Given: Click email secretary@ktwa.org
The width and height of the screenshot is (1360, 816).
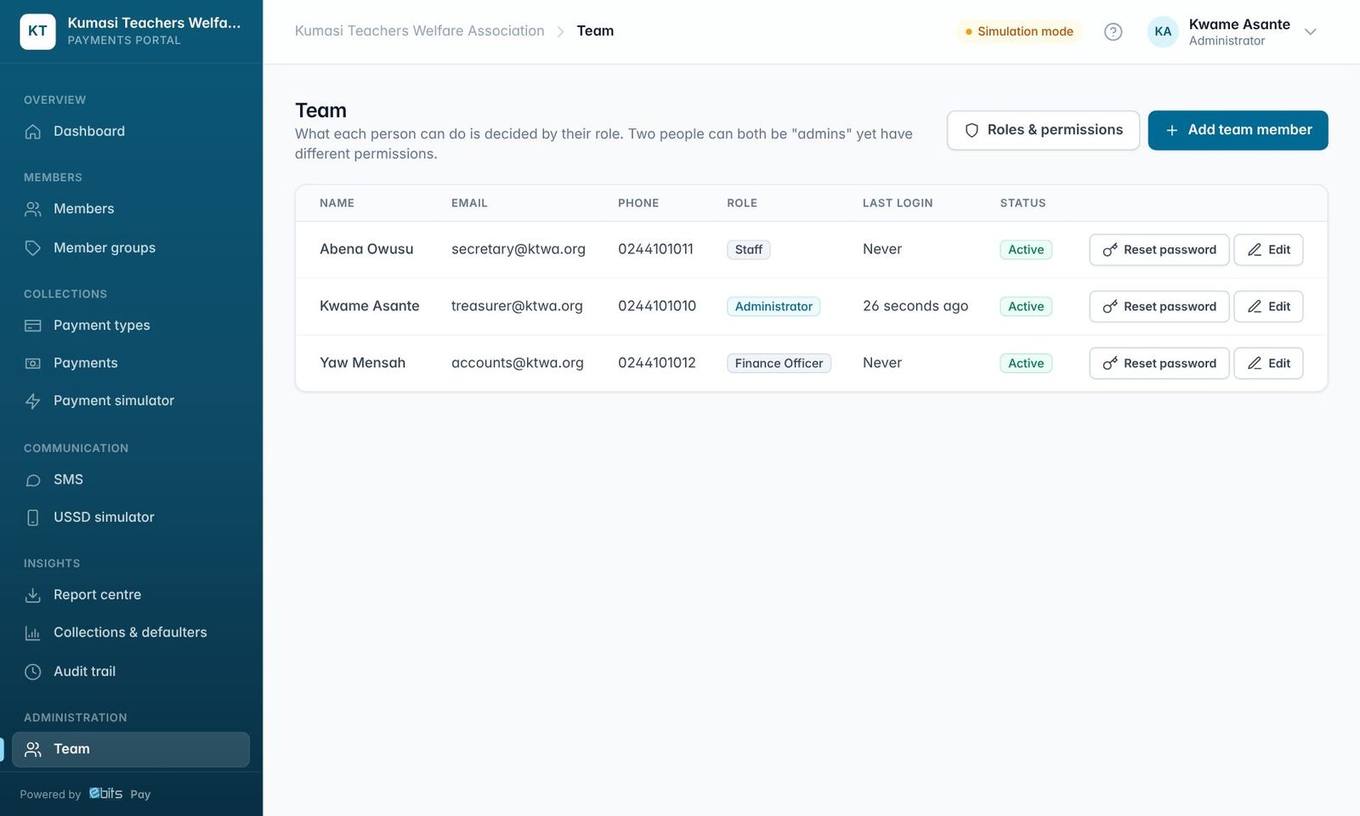Looking at the screenshot, I should click(519, 249).
